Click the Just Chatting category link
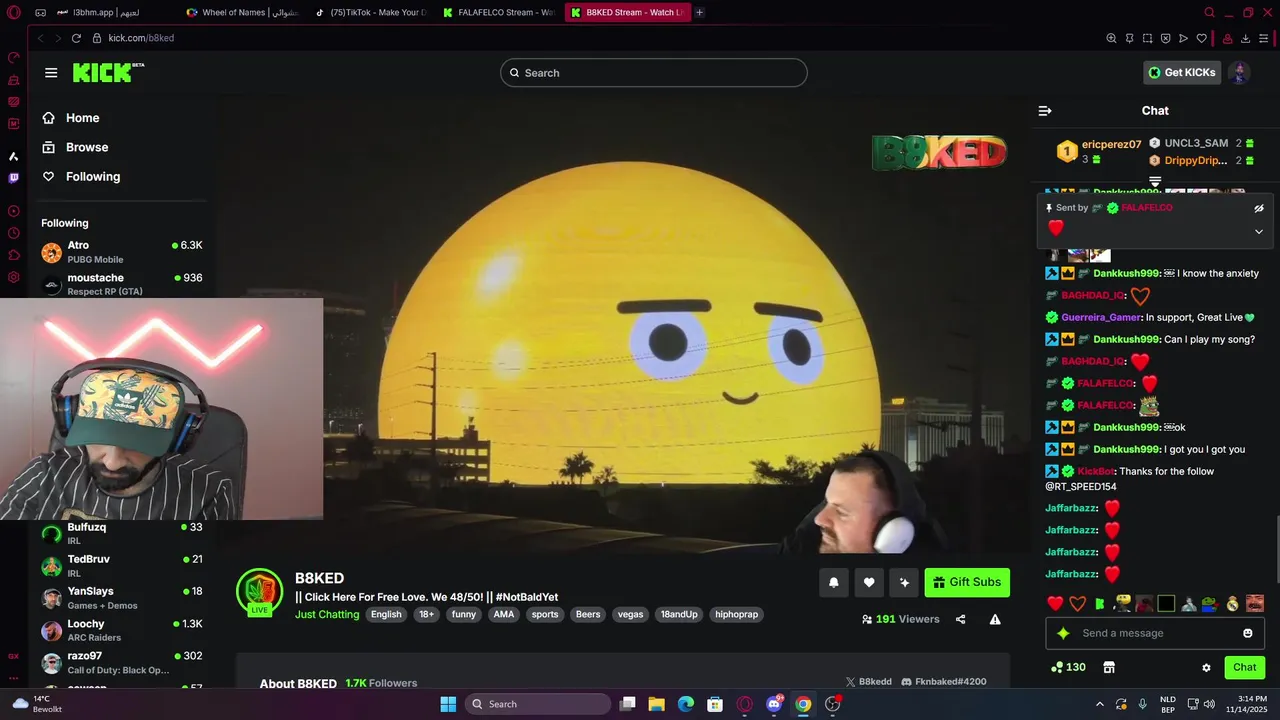 click(x=327, y=614)
